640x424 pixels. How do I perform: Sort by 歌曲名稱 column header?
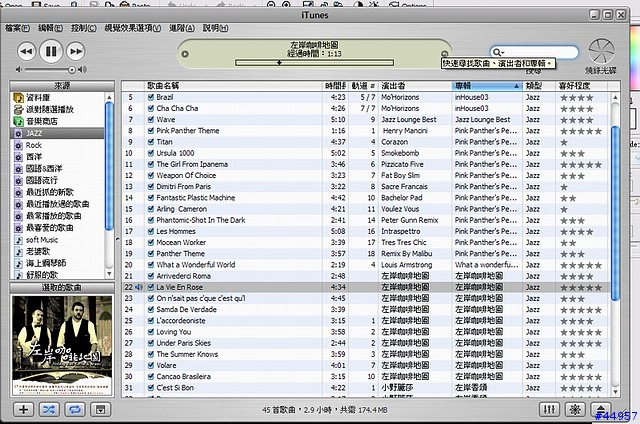[233, 86]
